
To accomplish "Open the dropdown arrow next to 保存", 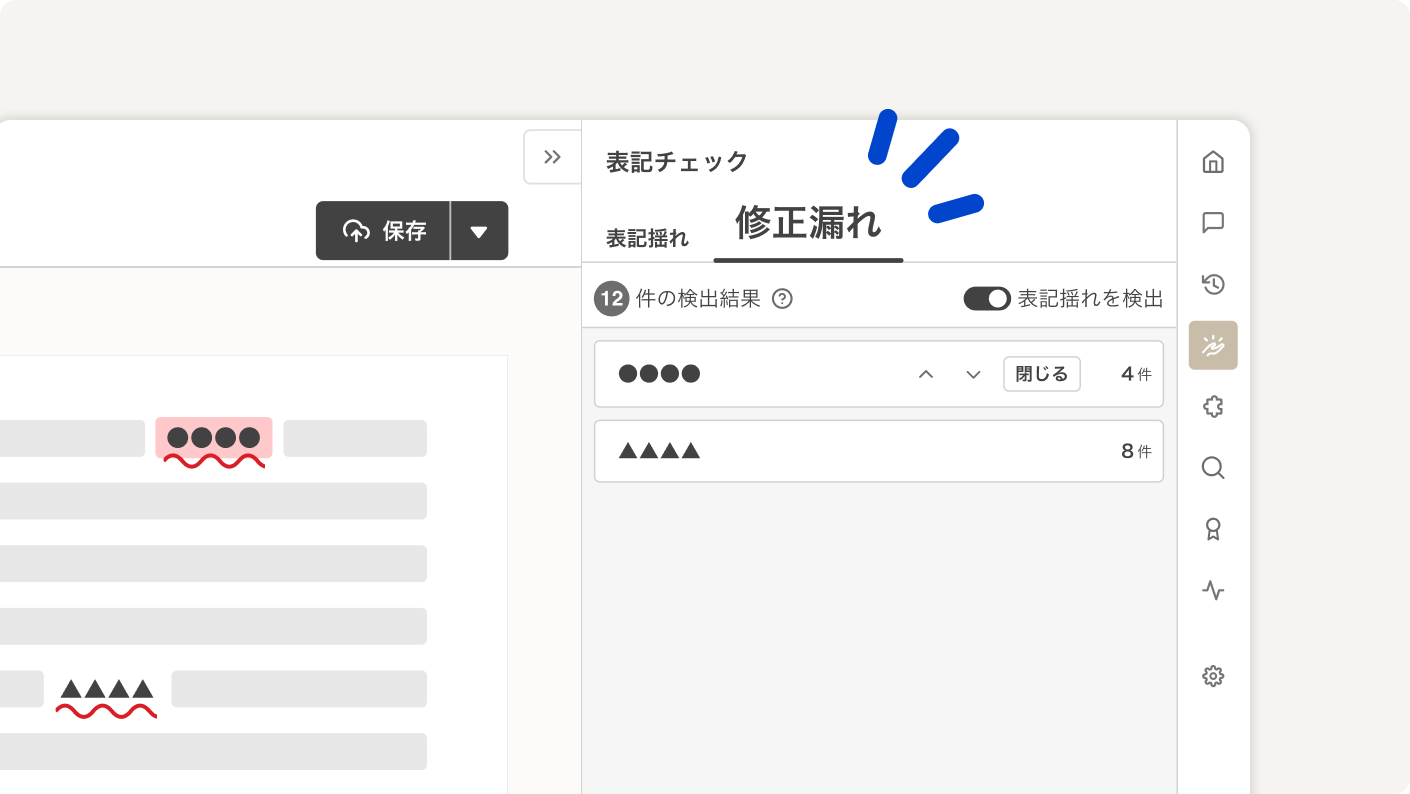I will pos(480,231).
